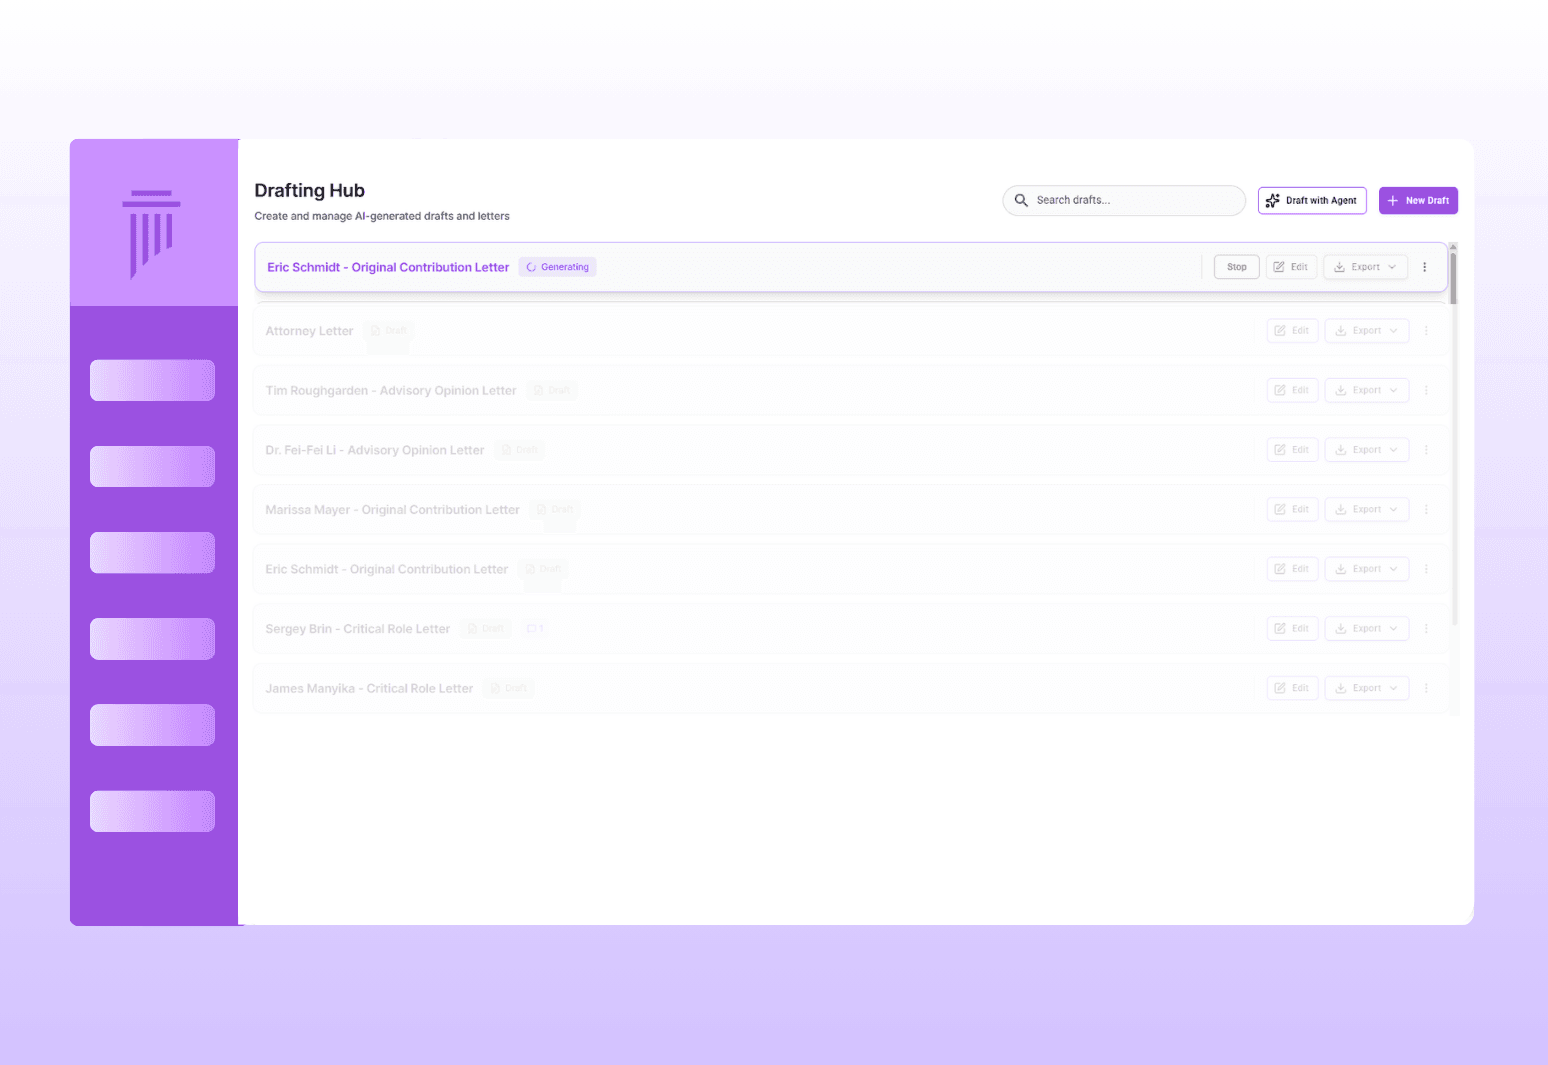Click the pillar logo in sidebar

pyautogui.click(x=152, y=234)
